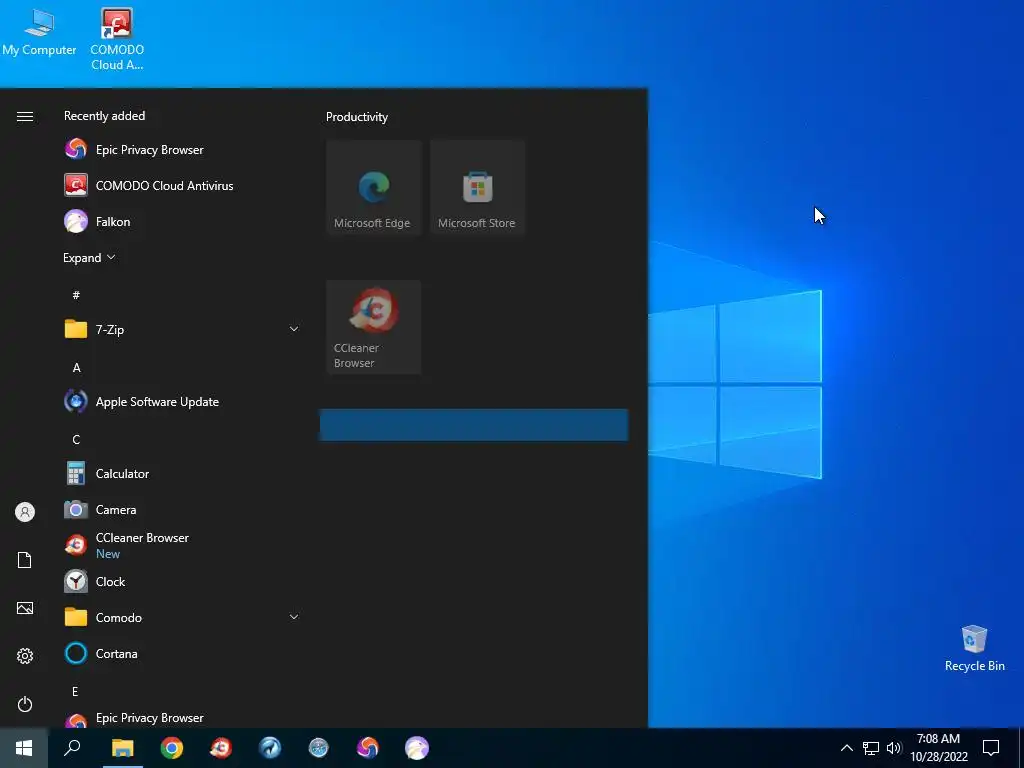Open Settings gear in Start sidebar
This screenshot has height=768, width=1024.
click(25, 656)
